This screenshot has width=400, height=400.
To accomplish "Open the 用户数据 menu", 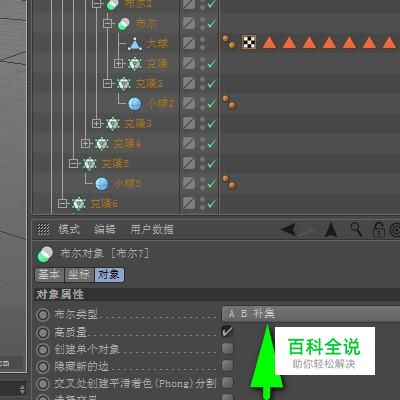I will (x=152, y=229).
